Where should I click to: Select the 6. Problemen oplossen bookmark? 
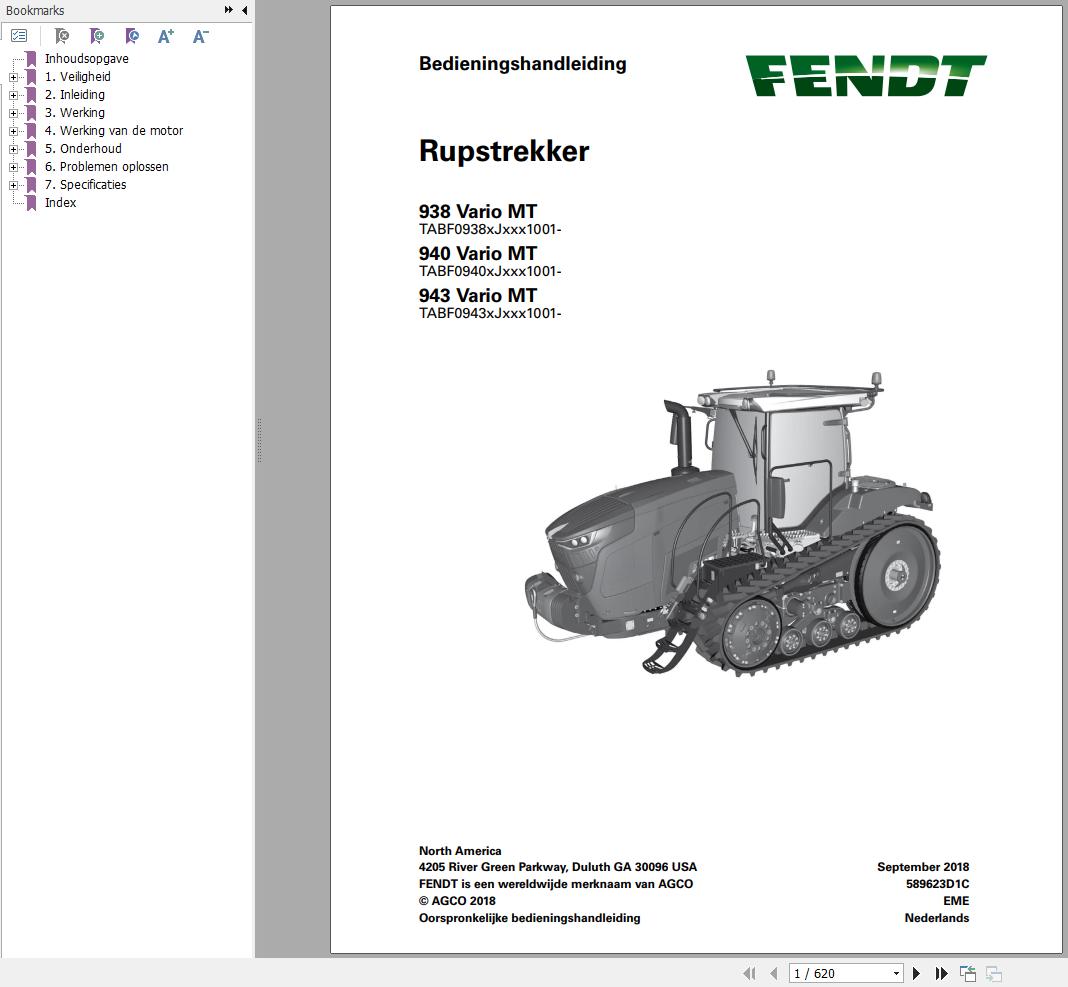[106, 166]
